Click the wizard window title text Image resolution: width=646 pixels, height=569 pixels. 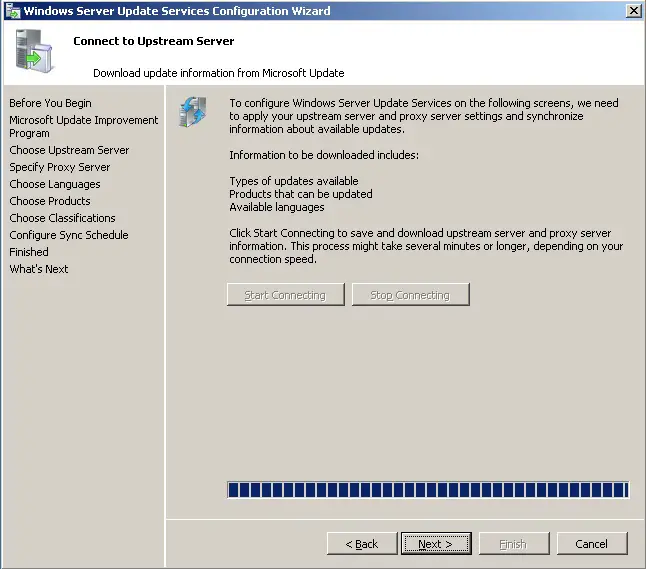177,11
